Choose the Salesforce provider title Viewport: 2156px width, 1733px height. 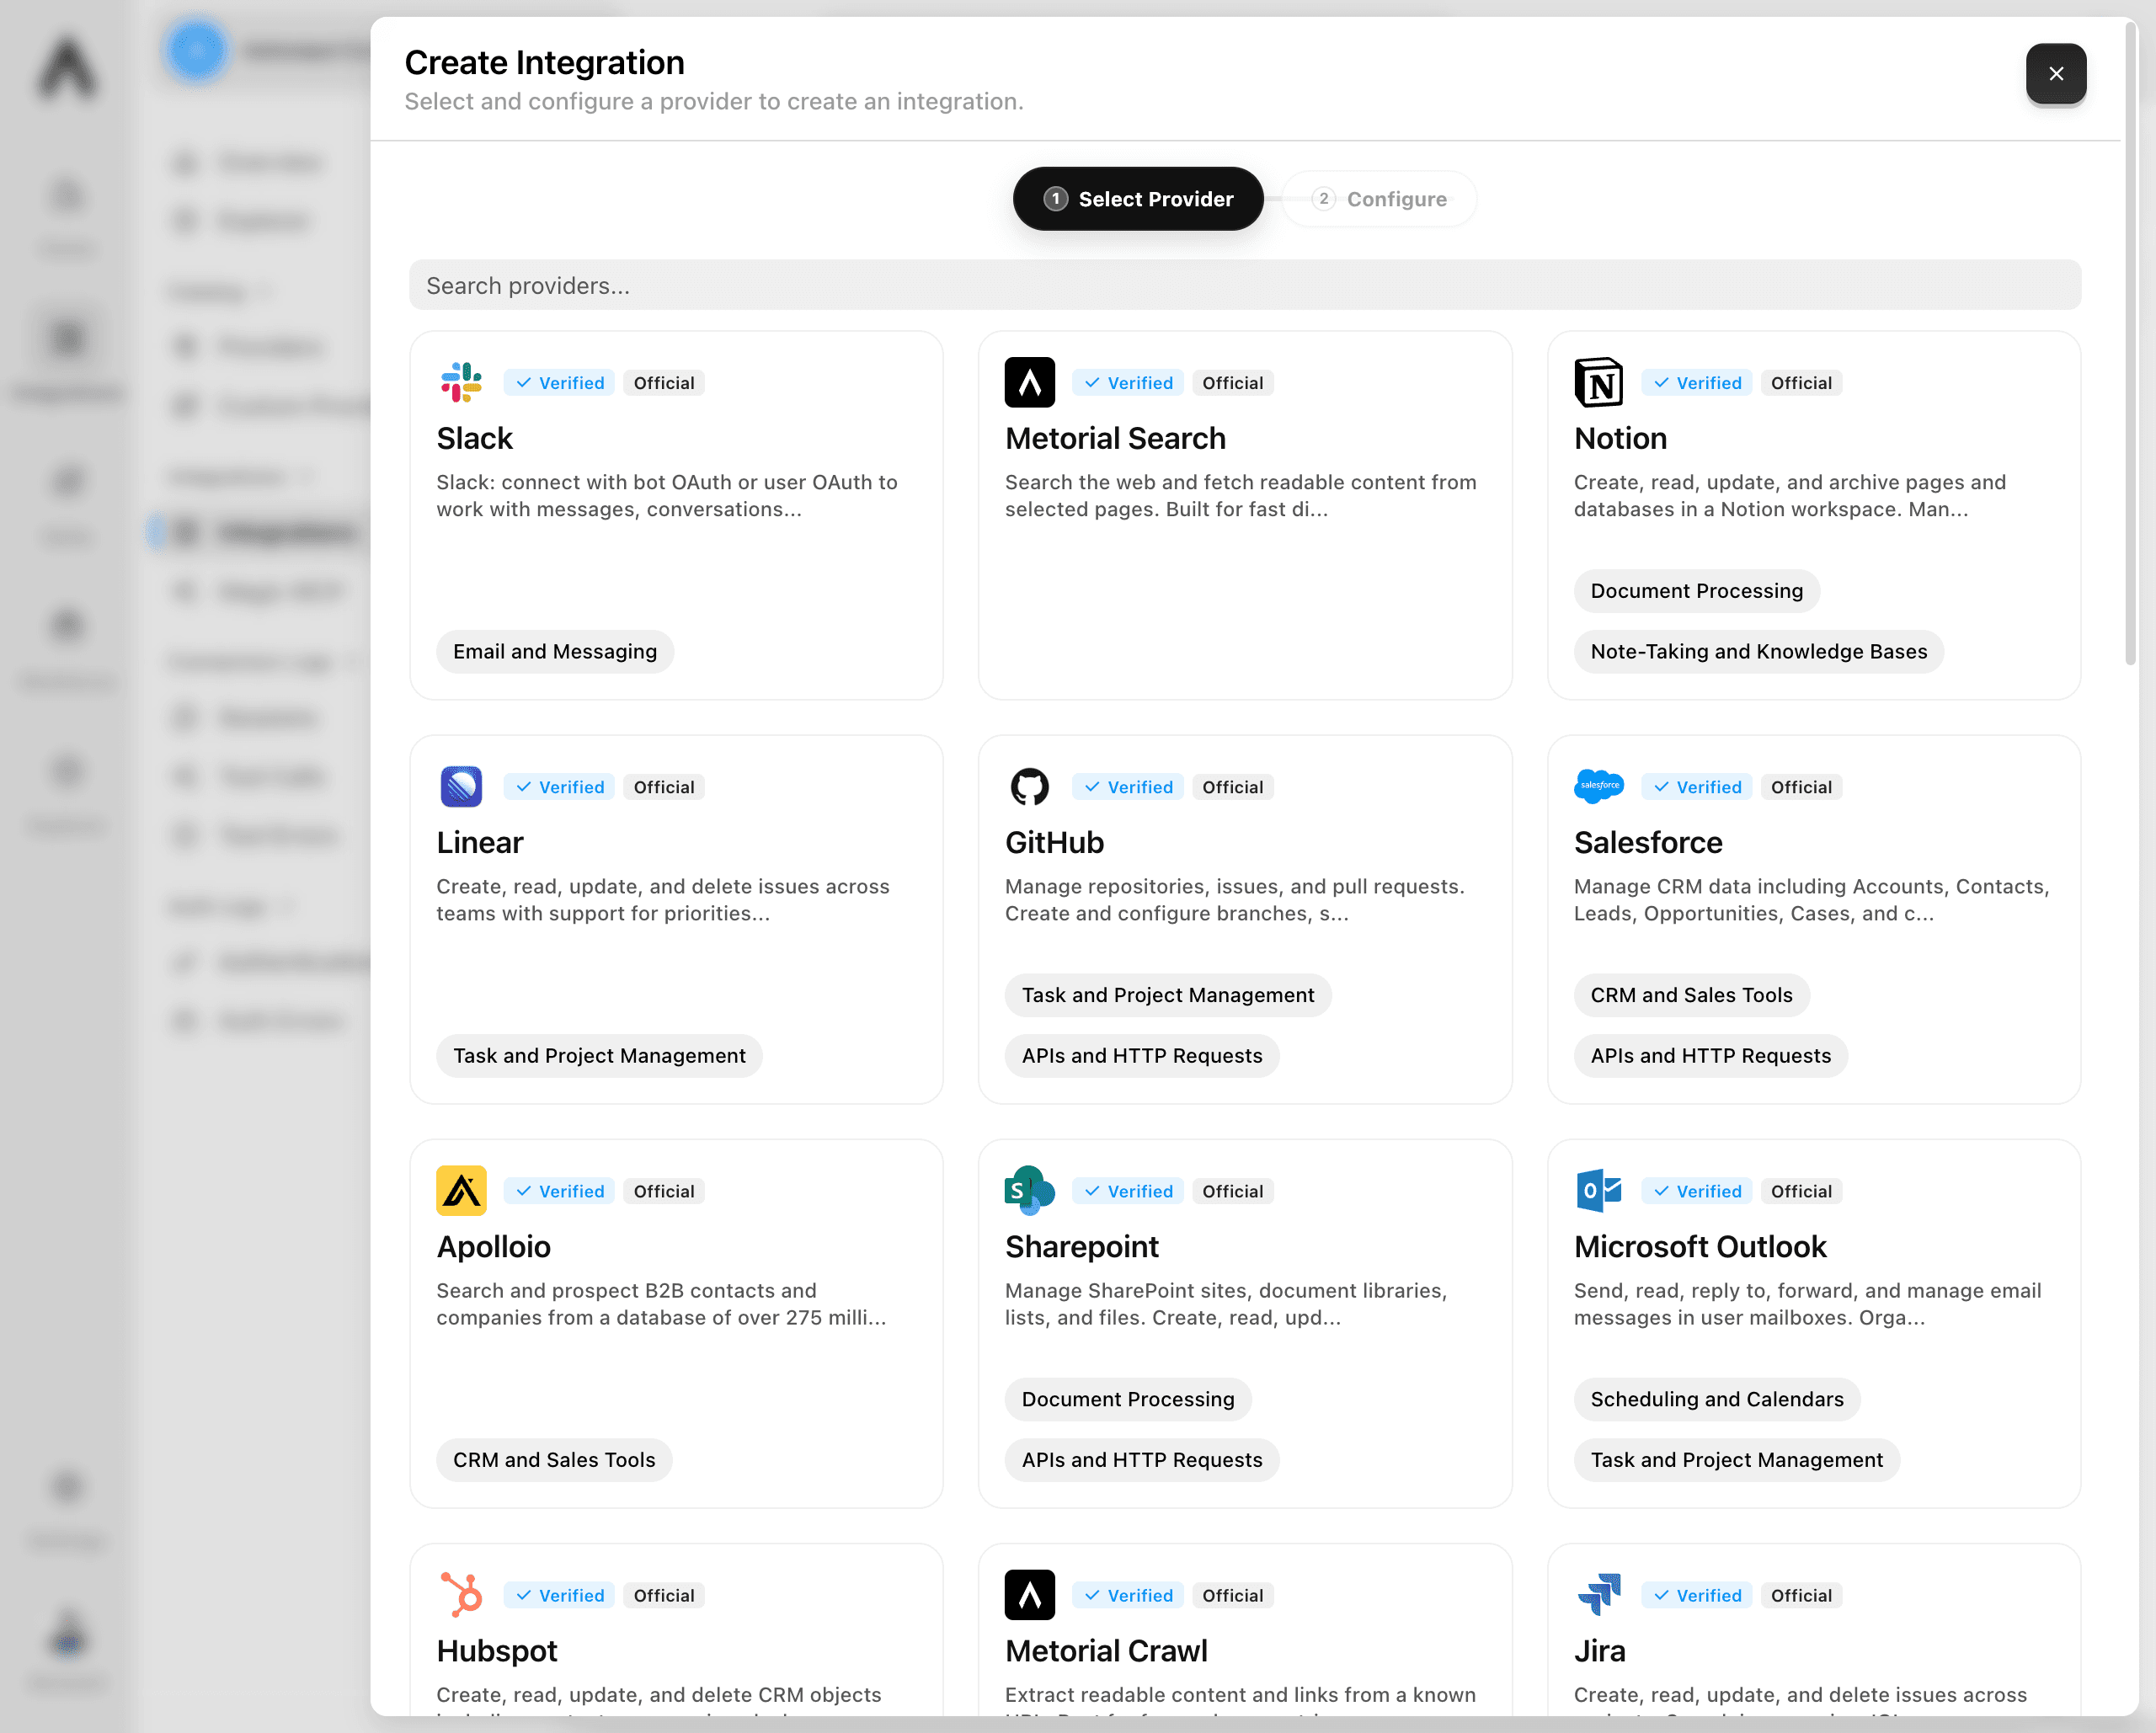(x=1648, y=843)
